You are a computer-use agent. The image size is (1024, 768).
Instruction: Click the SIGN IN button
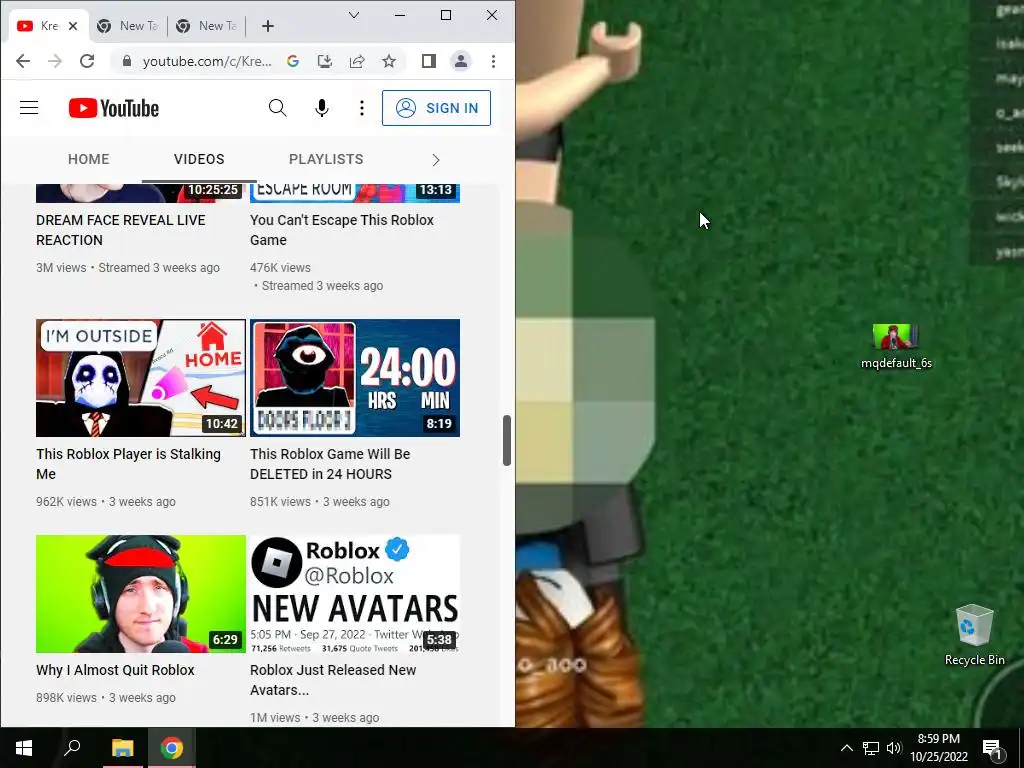click(x=436, y=108)
